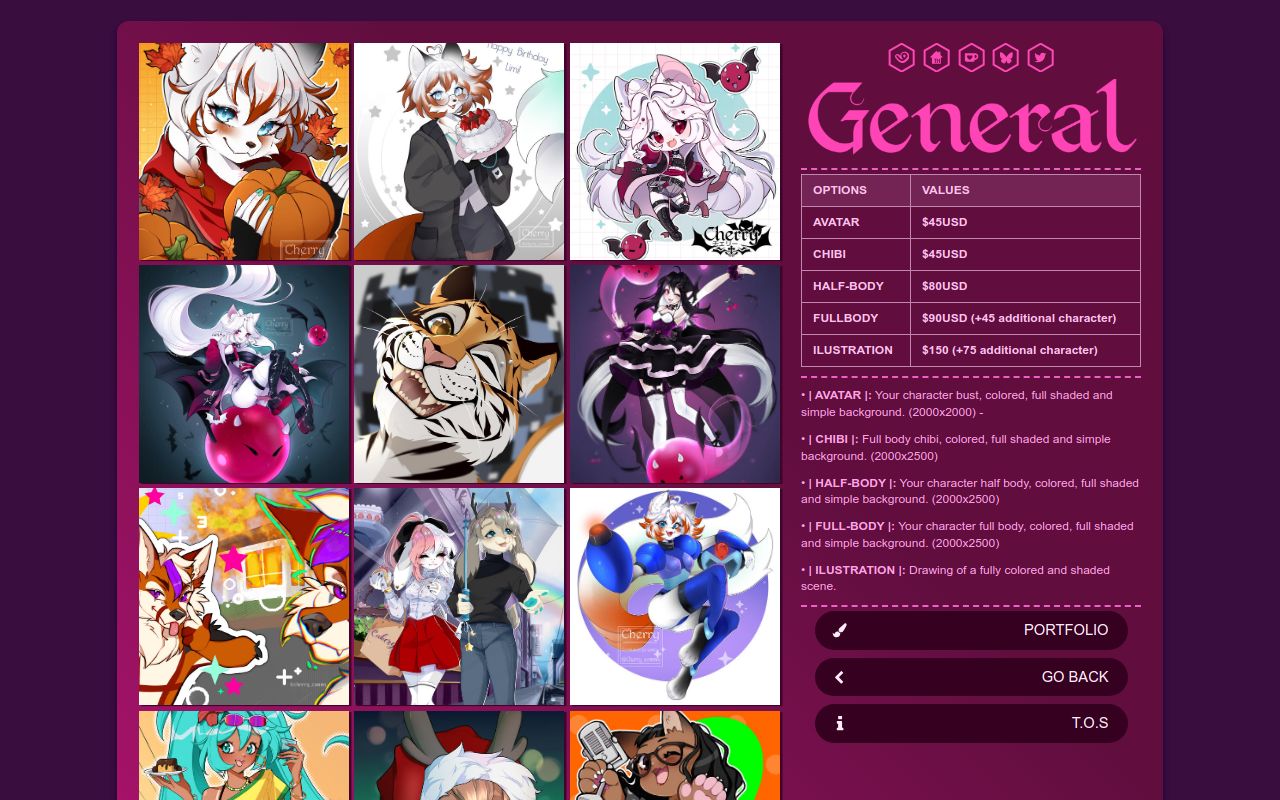Click the info icon beside T.O.S

click(839, 723)
